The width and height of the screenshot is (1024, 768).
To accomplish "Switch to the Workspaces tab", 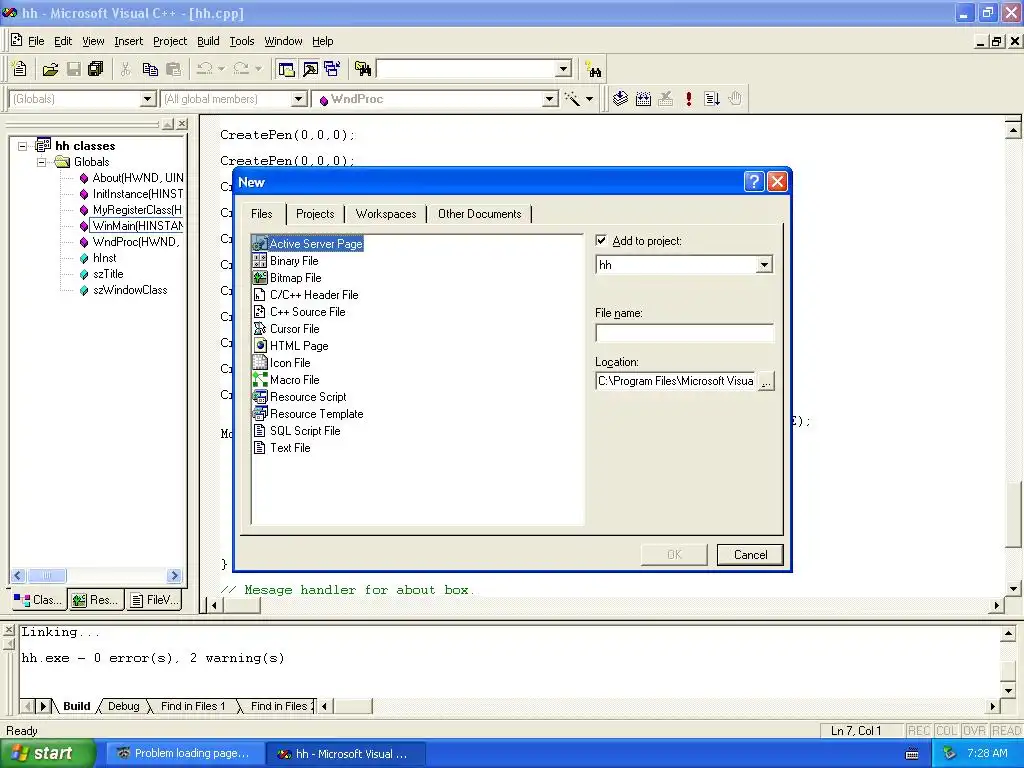I will click(385, 214).
